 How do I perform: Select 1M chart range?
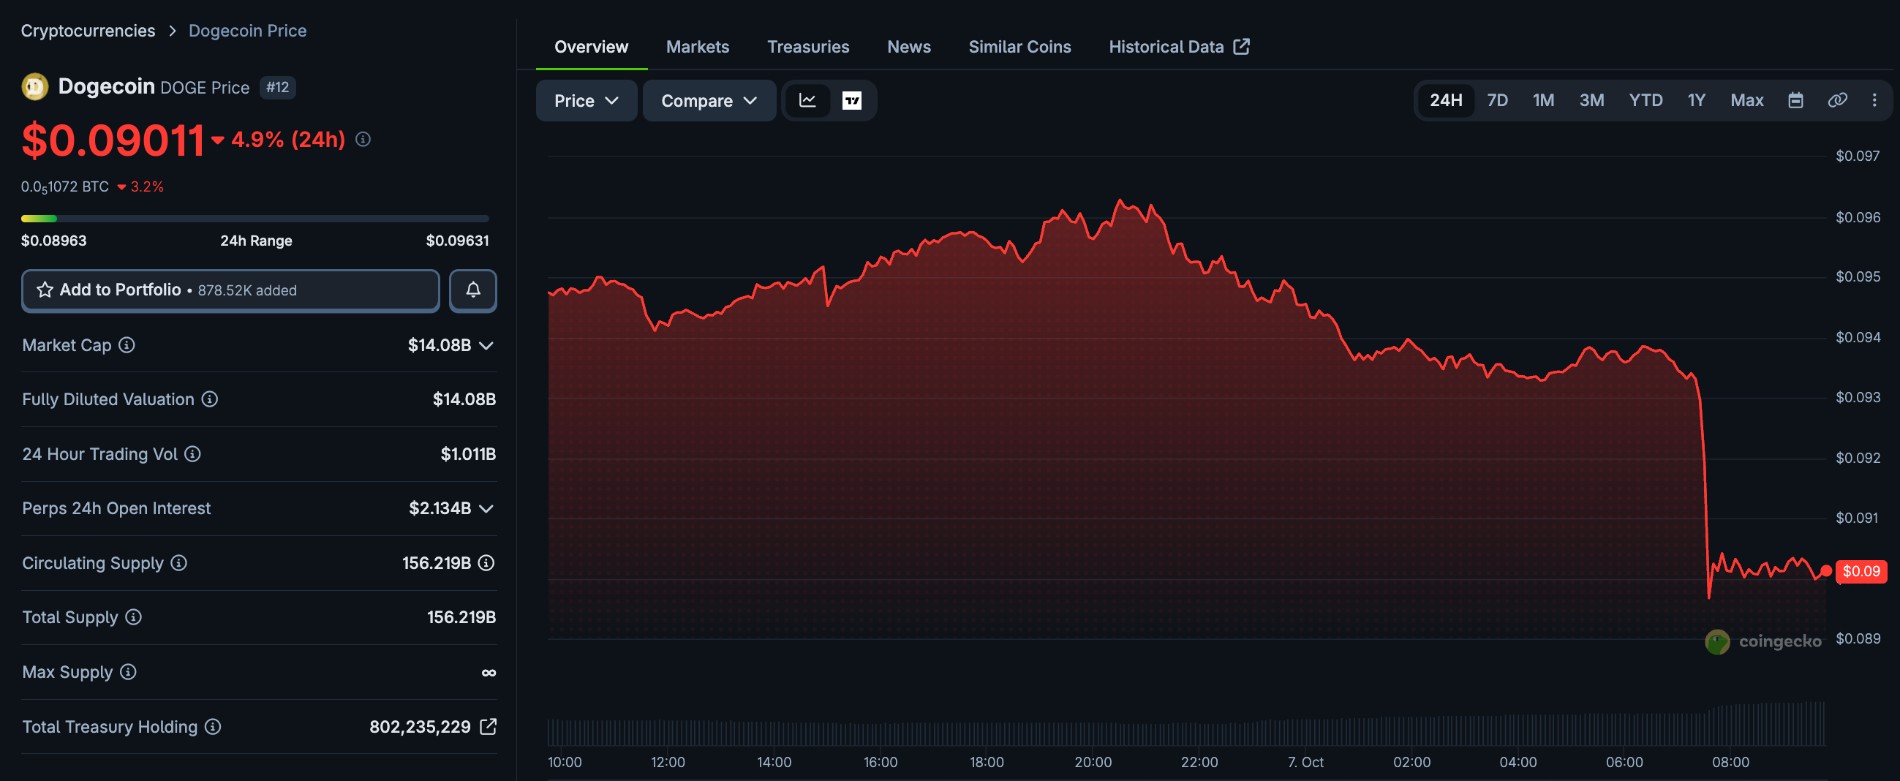pyautogui.click(x=1544, y=100)
